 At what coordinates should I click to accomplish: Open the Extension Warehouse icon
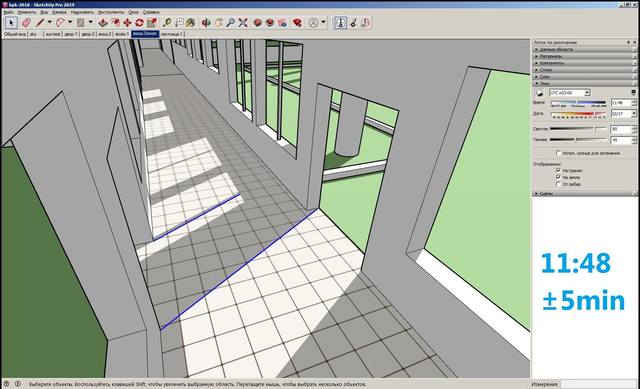[270, 23]
